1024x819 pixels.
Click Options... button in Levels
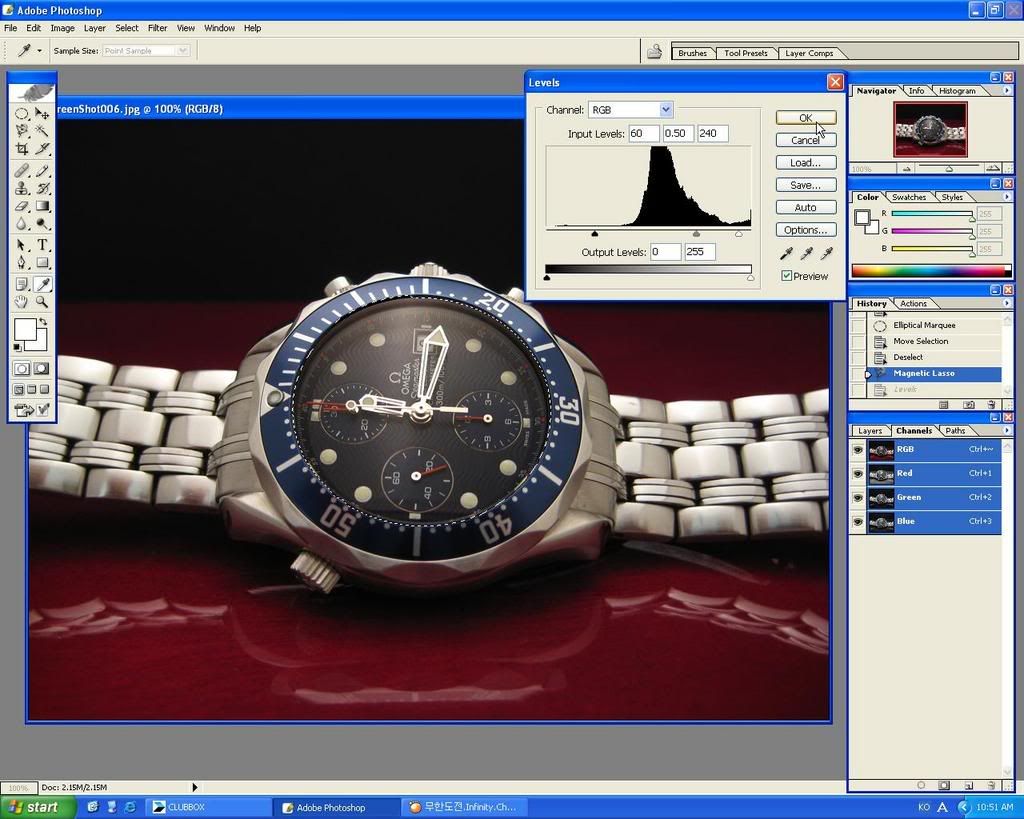[806, 230]
